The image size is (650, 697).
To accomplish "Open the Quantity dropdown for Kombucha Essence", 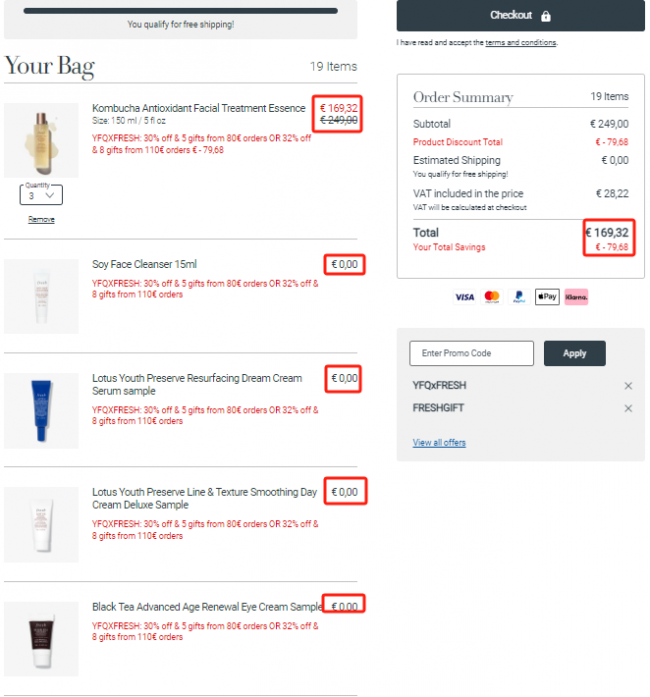I will [41, 195].
